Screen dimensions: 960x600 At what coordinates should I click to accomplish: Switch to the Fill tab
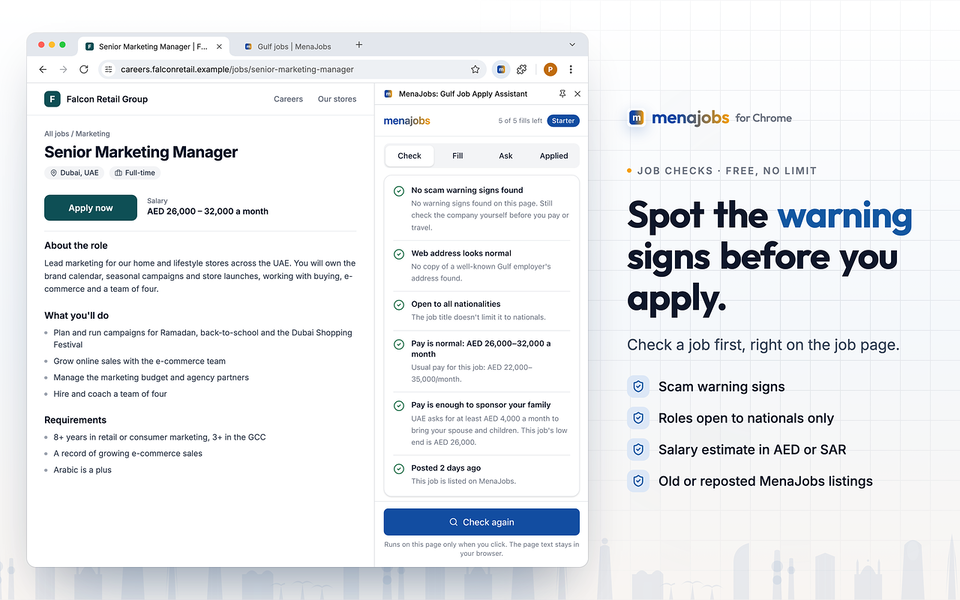coord(457,156)
